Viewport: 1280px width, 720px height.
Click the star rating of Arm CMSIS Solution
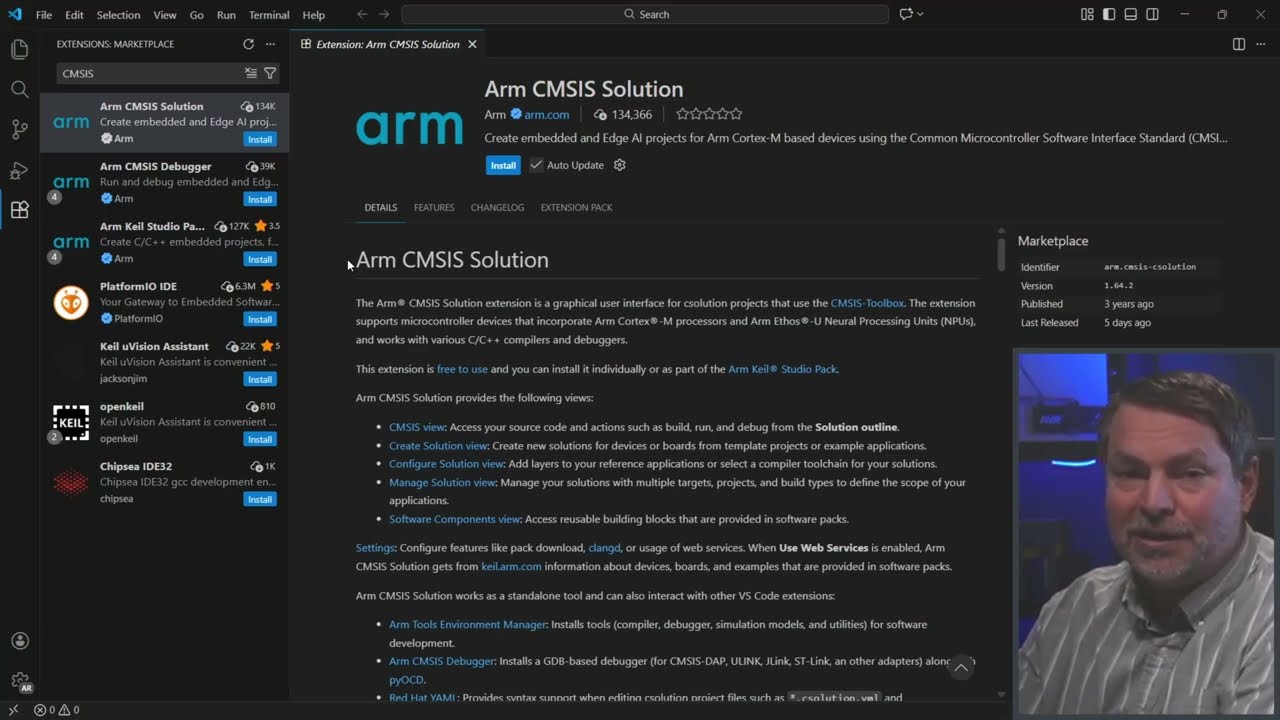pos(709,114)
